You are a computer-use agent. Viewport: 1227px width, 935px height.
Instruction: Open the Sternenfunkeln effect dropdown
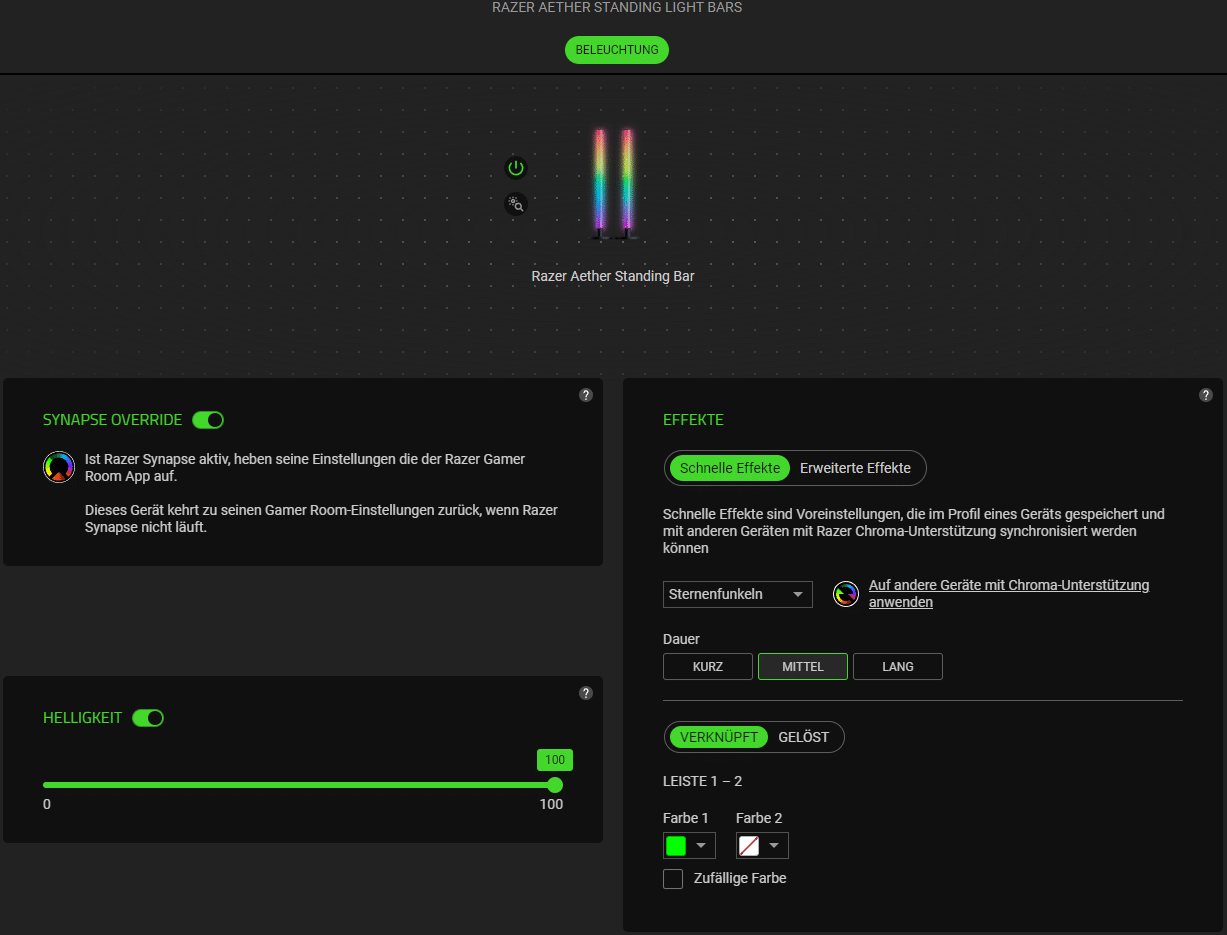click(737, 594)
